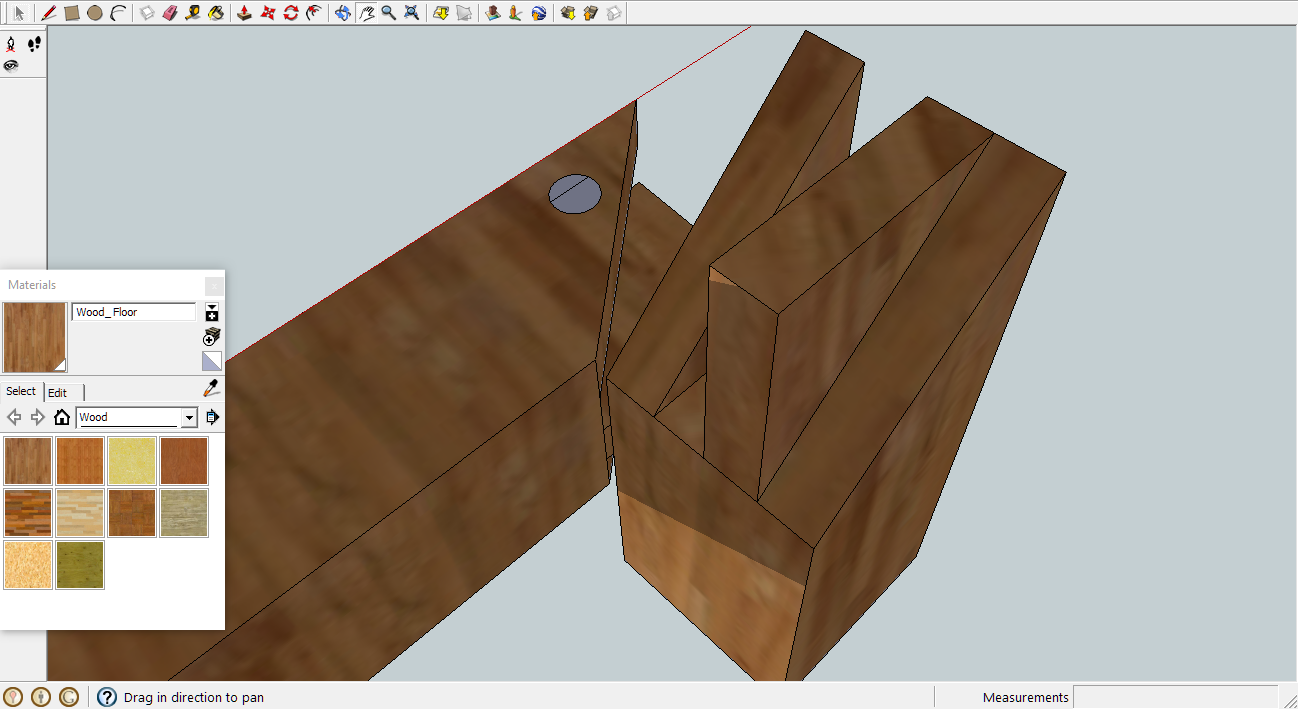
Task: Select the light OSB particle board swatch
Action: click(x=28, y=565)
